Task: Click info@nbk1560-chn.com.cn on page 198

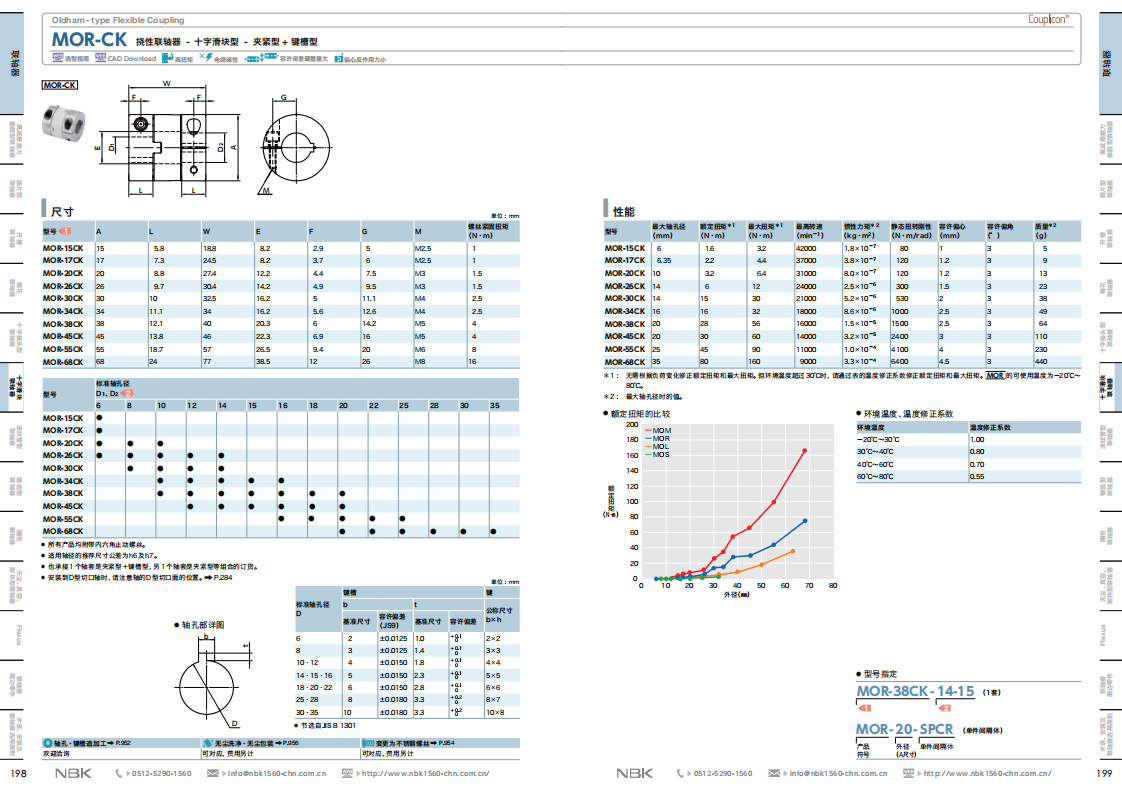Action: click(277, 773)
